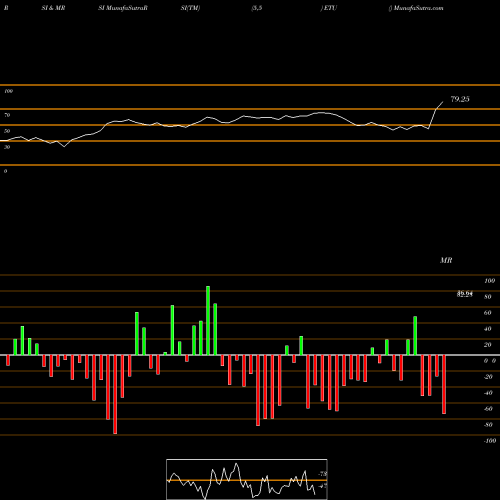The height and width of the screenshot is (500, 500).
Task: Click the overlapping 82.24 value label
Action: pos(465,294)
